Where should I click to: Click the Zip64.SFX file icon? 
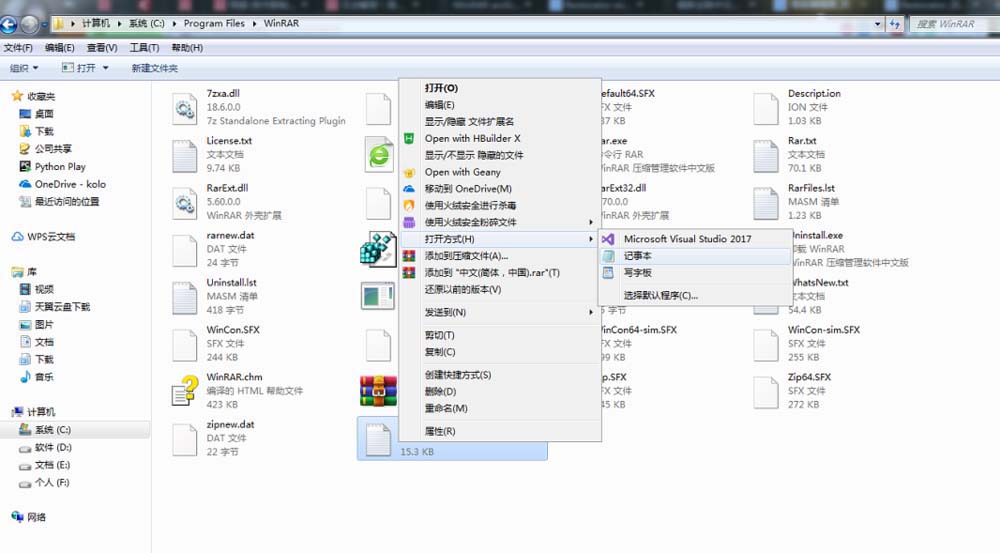pos(766,392)
